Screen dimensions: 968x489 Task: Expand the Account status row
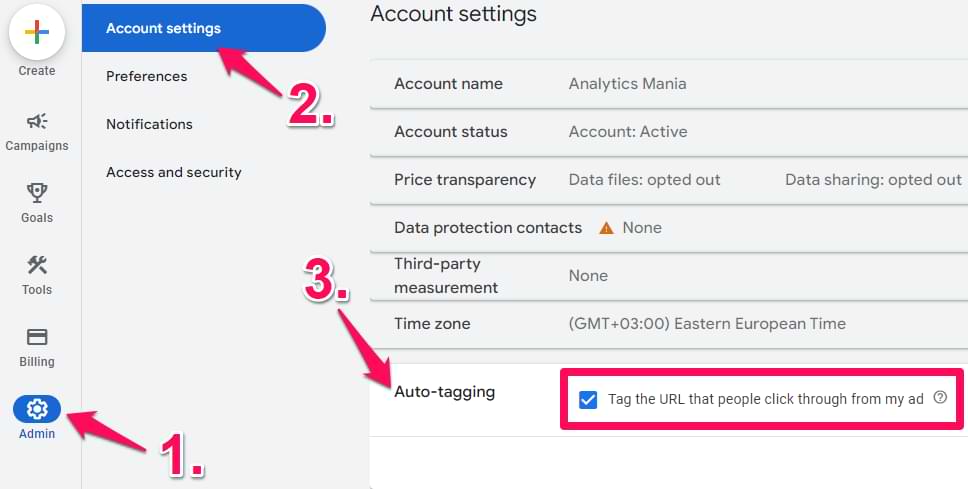coord(669,132)
